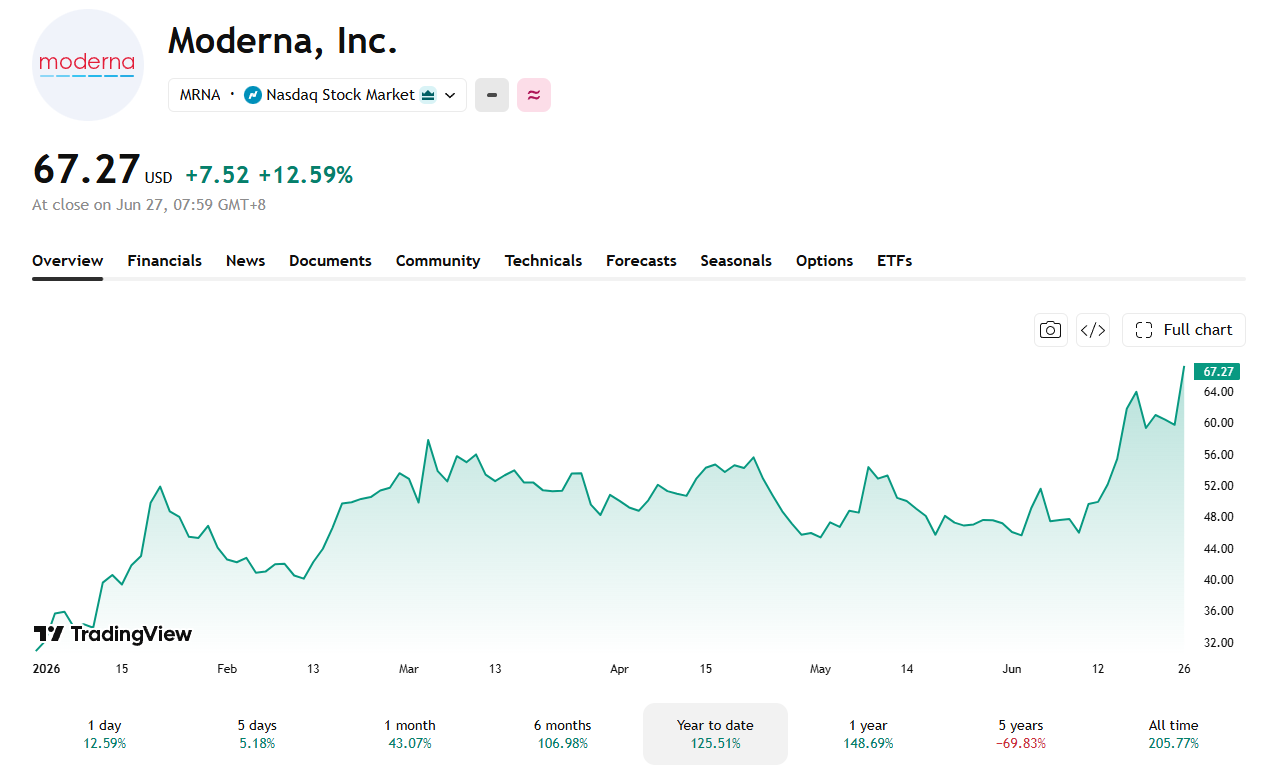Click the 32.00 price axis label
Image resolution: width=1278 pixels, height=767 pixels.
point(1218,642)
